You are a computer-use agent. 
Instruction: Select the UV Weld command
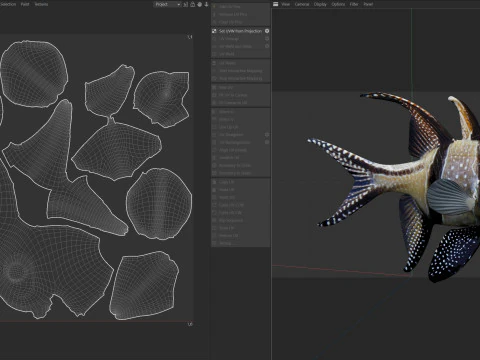coord(240,54)
